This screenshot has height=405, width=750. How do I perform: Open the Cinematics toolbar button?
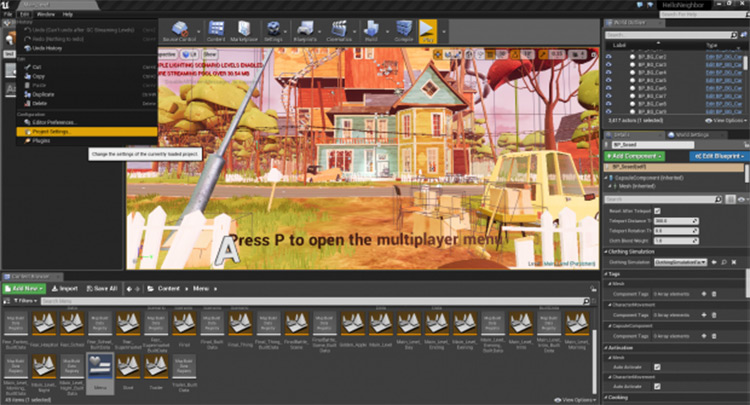click(x=339, y=32)
